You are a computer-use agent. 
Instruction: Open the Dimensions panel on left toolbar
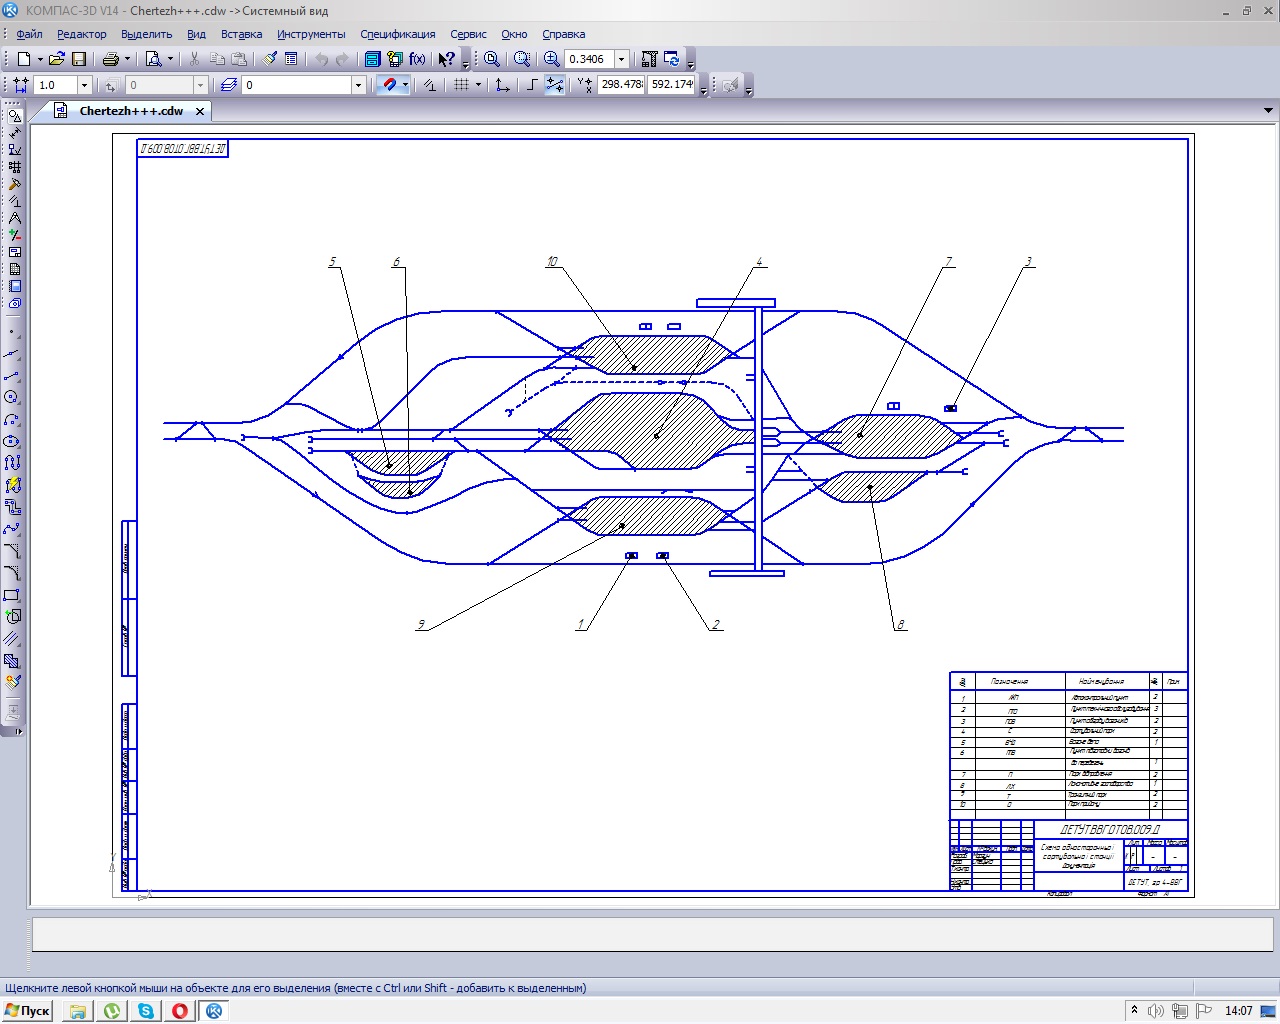coord(14,133)
